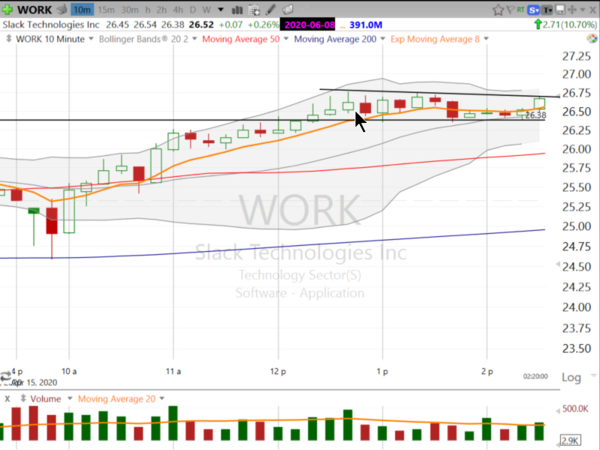
Task: Click the 2.9K volume value box
Action: pos(570,440)
